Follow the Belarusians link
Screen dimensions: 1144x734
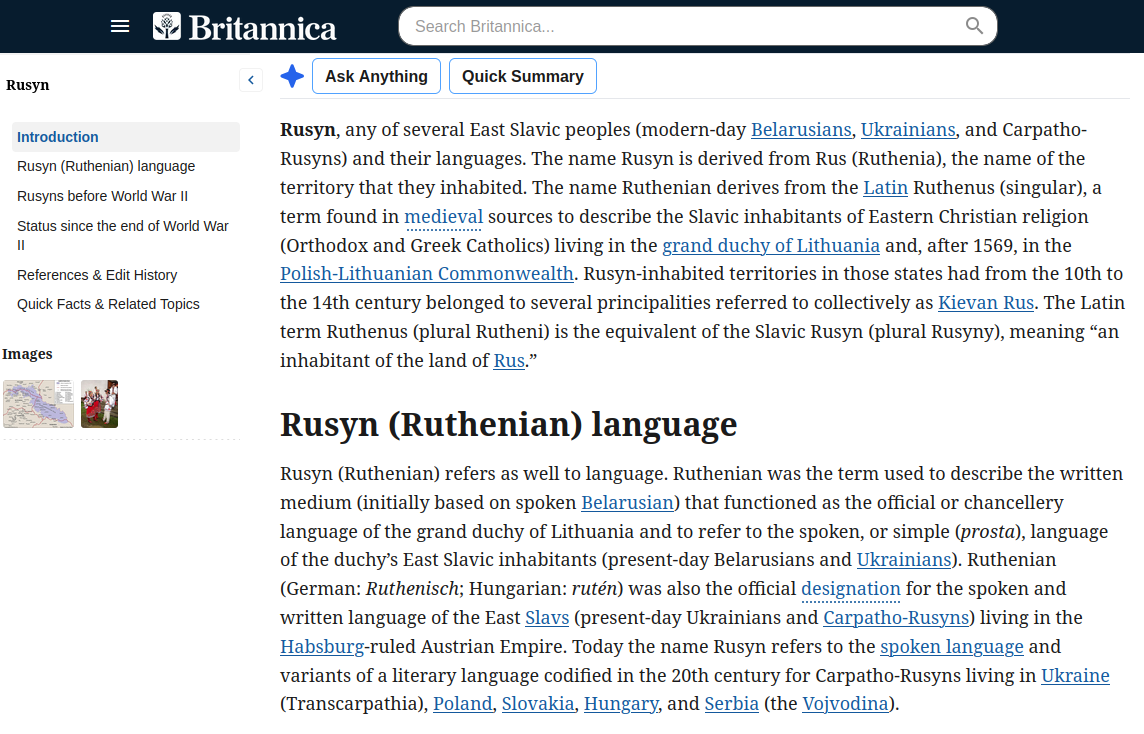click(801, 130)
